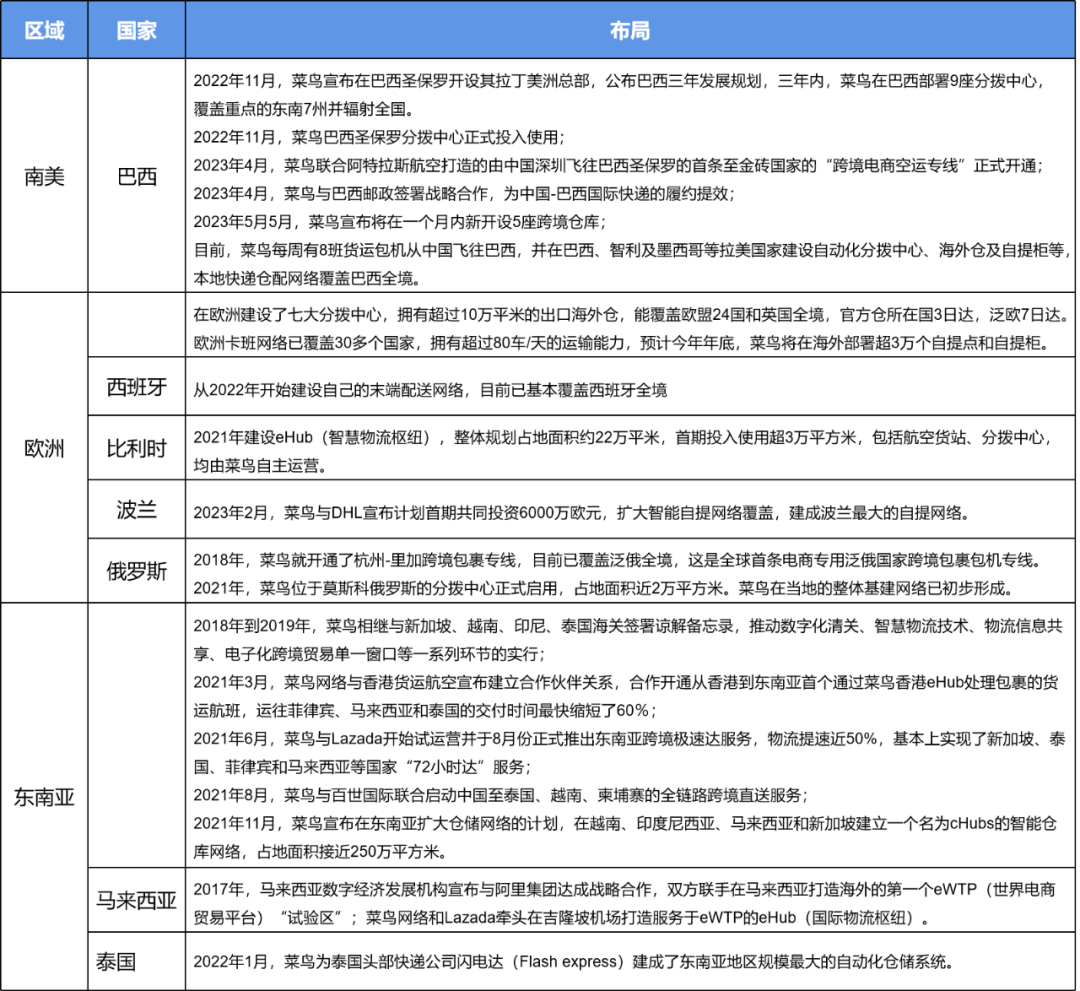Click the Poland text about DHL 6000万欧元
The height and width of the screenshot is (991, 1080).
point(582,513)
